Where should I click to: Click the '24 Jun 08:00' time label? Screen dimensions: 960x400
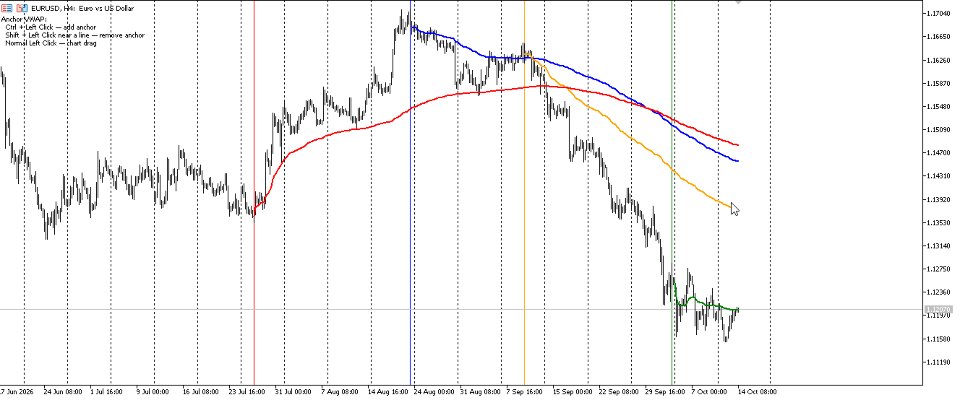click(x=62, y=391)
